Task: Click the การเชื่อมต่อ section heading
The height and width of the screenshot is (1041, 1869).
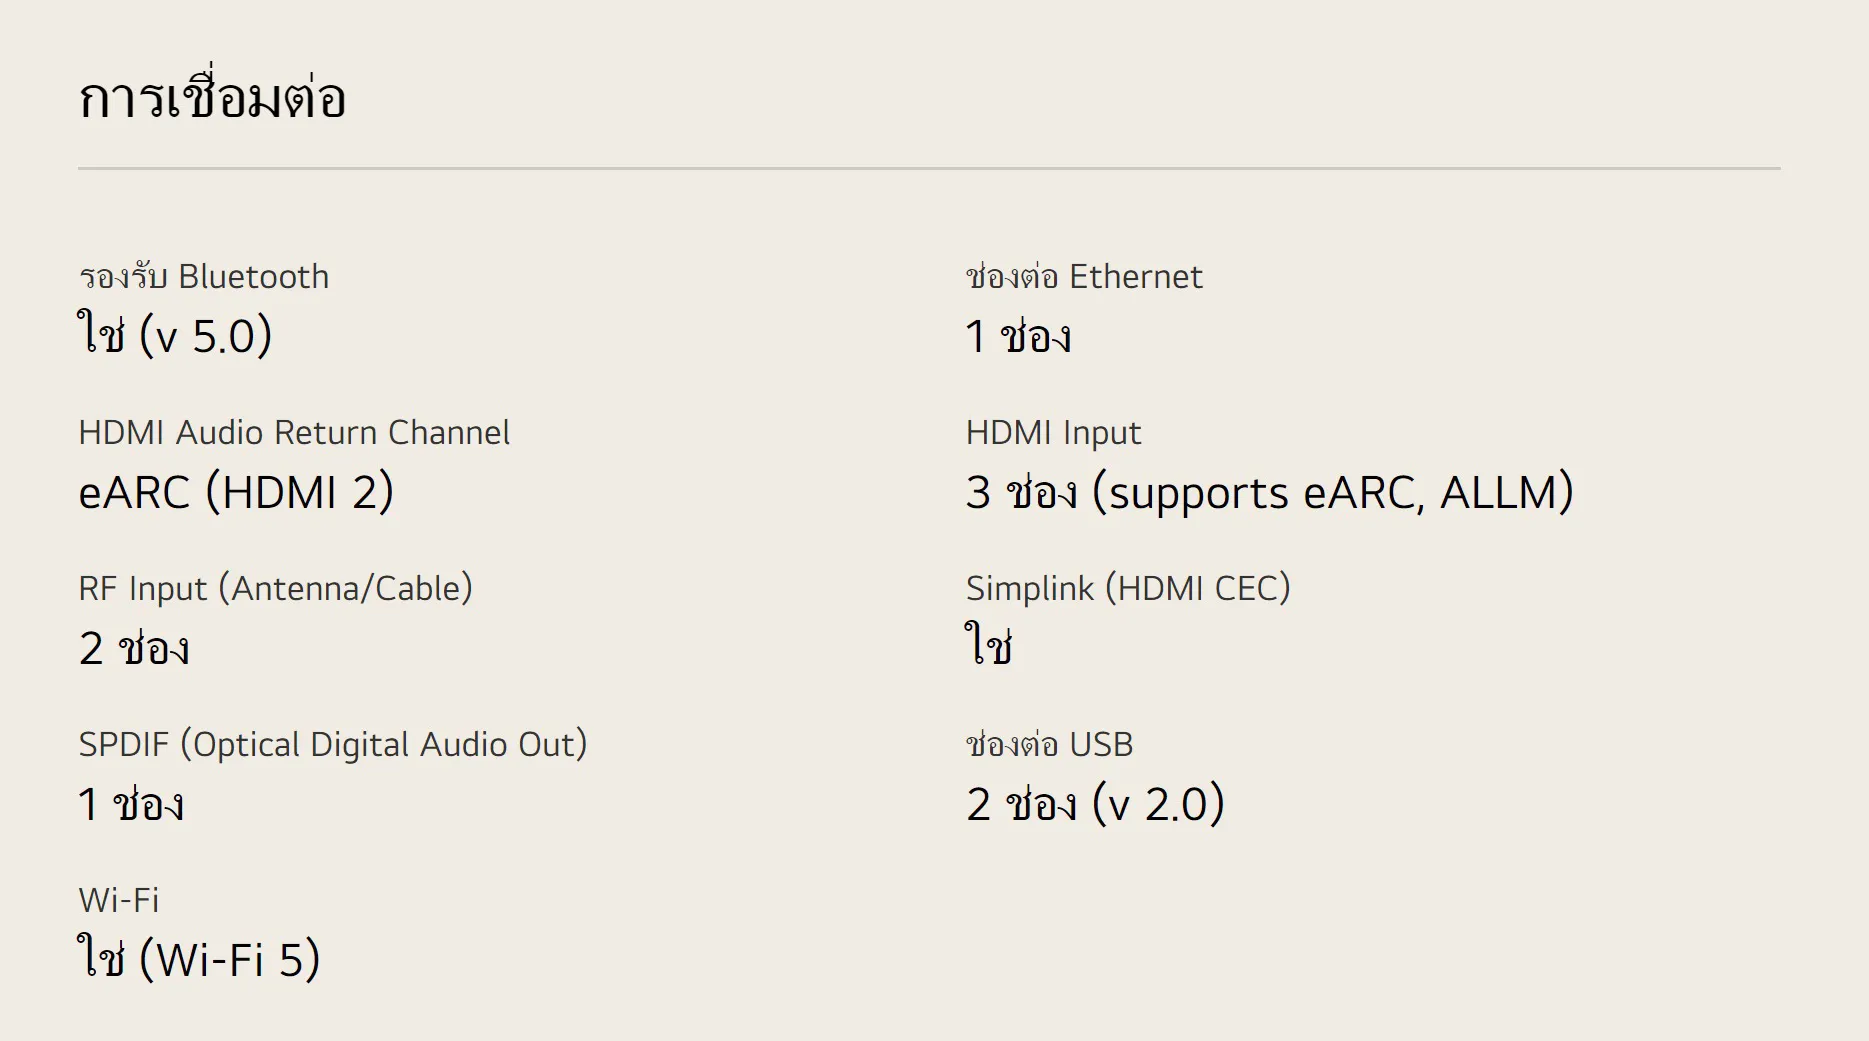Action: 212,98
